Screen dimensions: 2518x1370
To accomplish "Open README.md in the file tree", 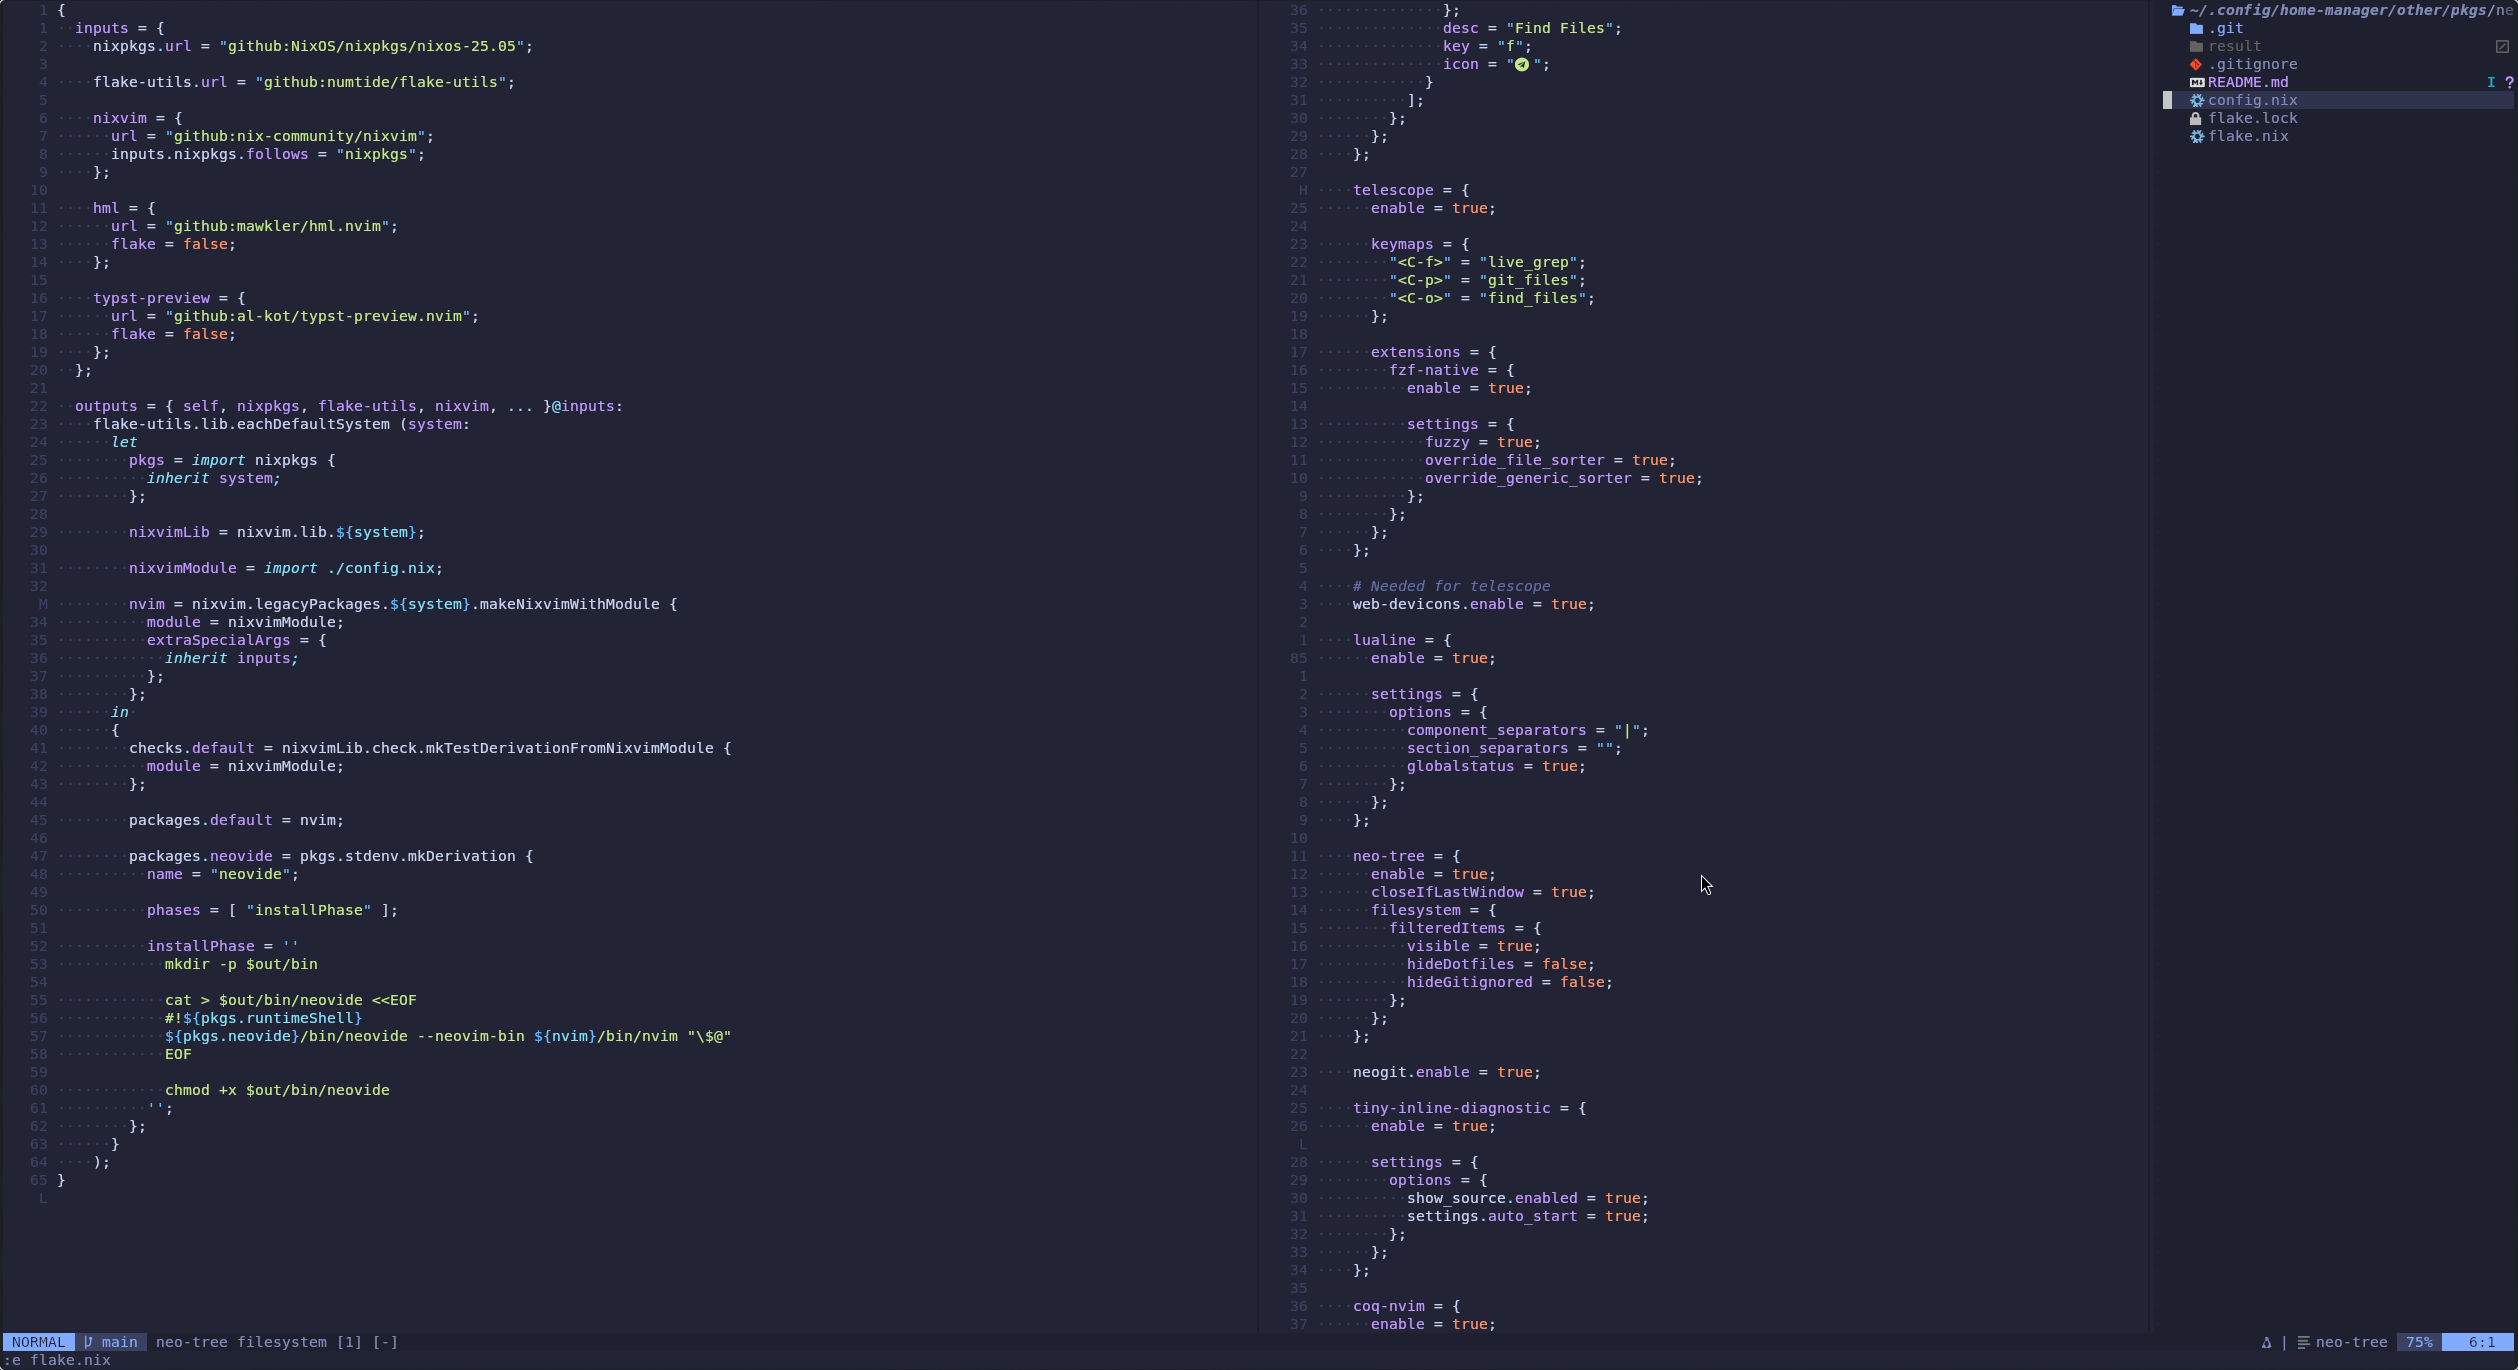I will click(2247, 82).
